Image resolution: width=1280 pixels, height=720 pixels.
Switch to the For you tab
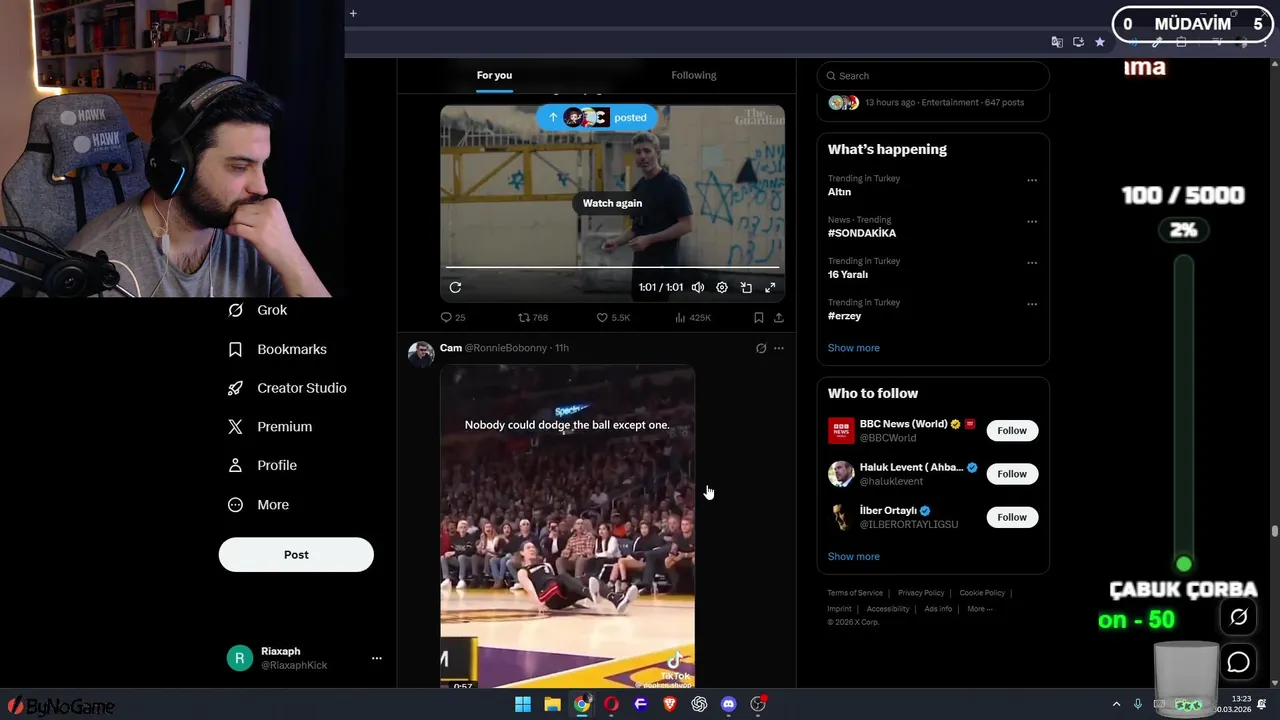(494, 75)
